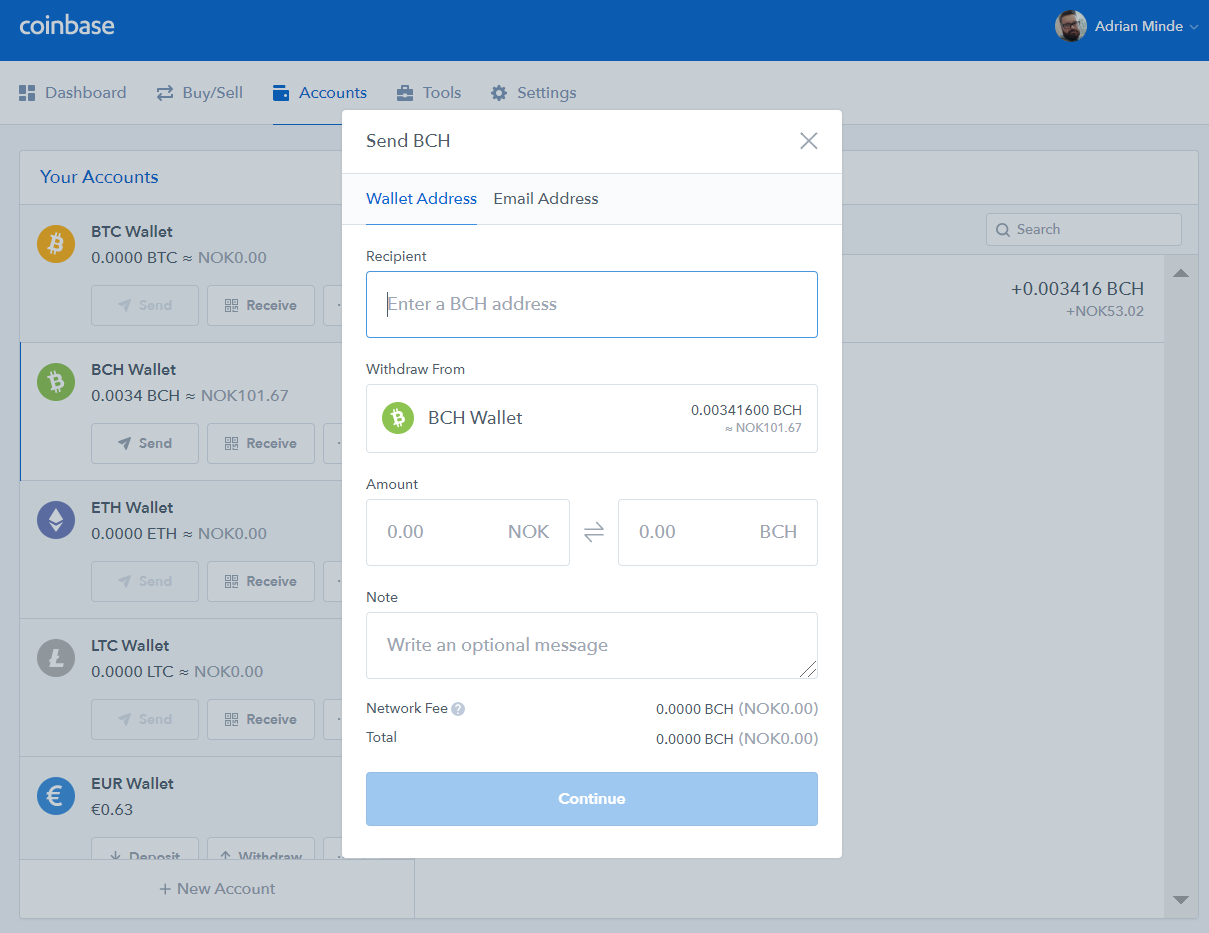Screen dimensions: 1209x933
Task: Click the LTC Wallet litecoin icon
Action: (x=56, y=658)
